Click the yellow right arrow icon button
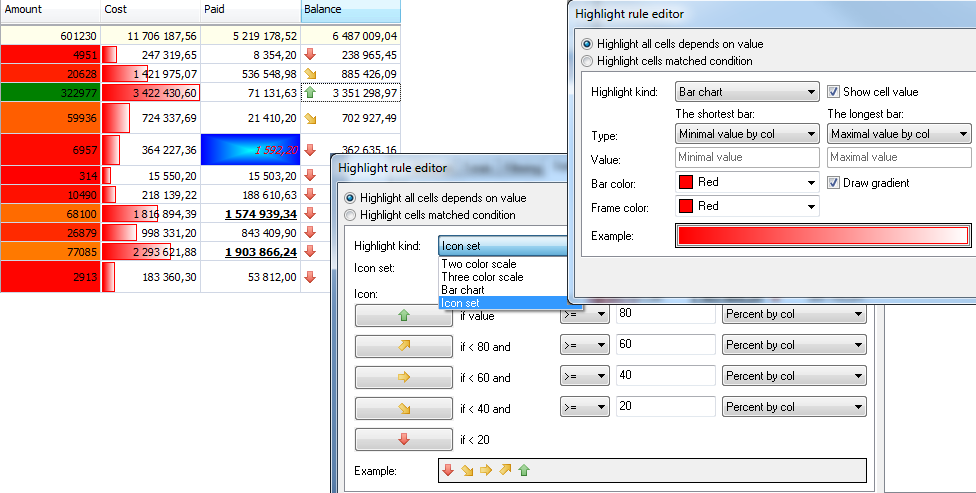Image resolution: width=976 pixels, height=493 pixels. 404,378
